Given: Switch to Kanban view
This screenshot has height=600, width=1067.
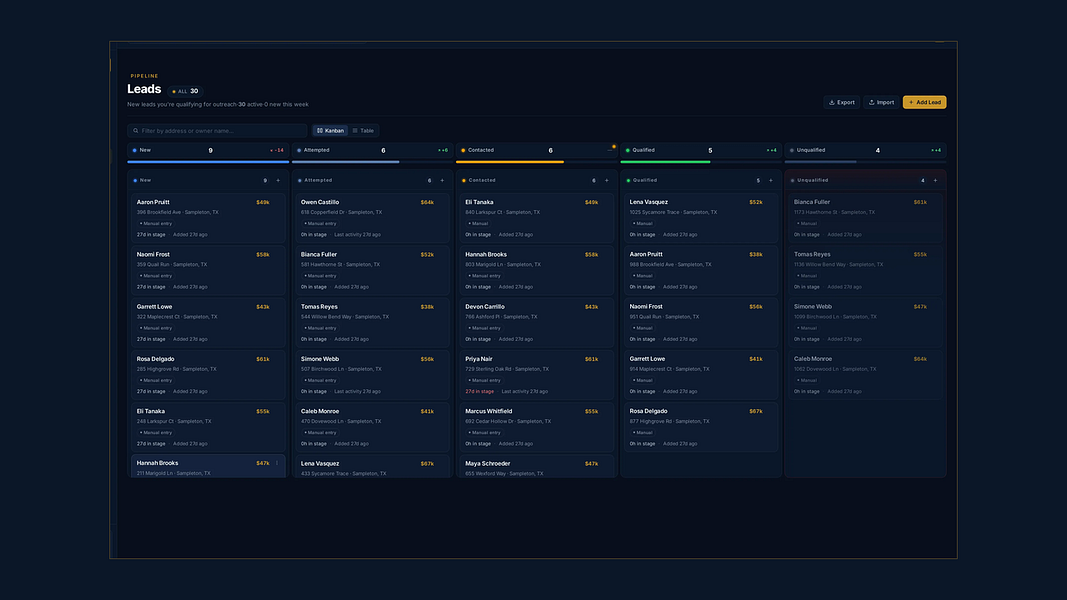Looking at the screenshot, I should tap(331, 131).
